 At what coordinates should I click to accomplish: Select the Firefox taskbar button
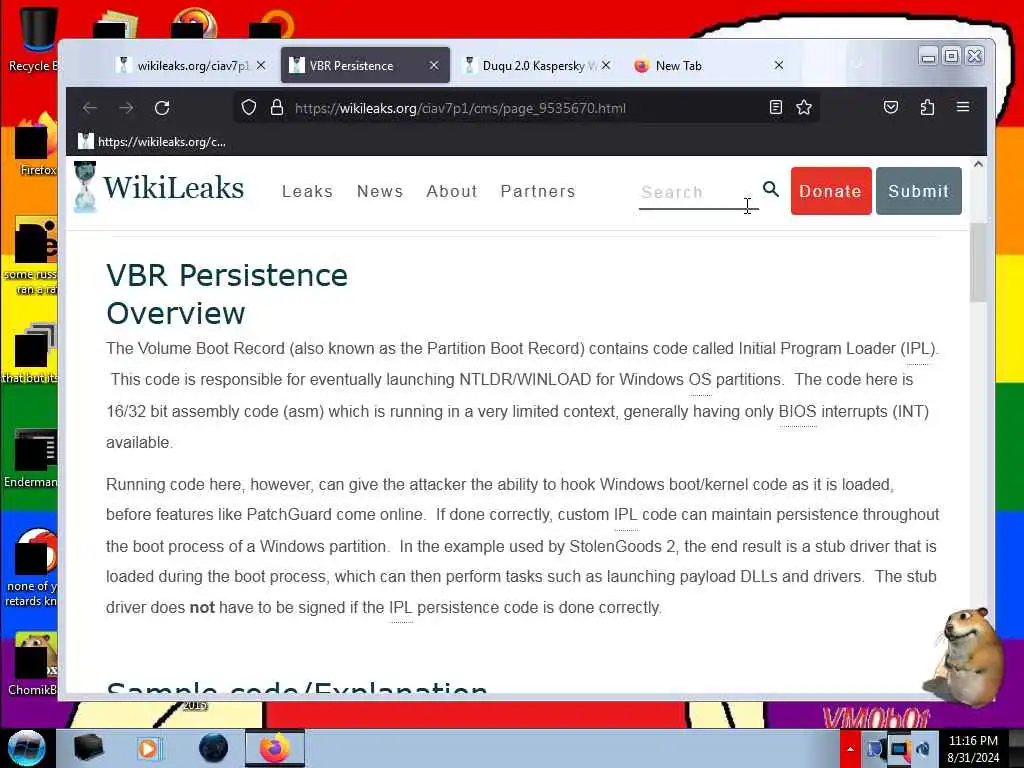275,748
